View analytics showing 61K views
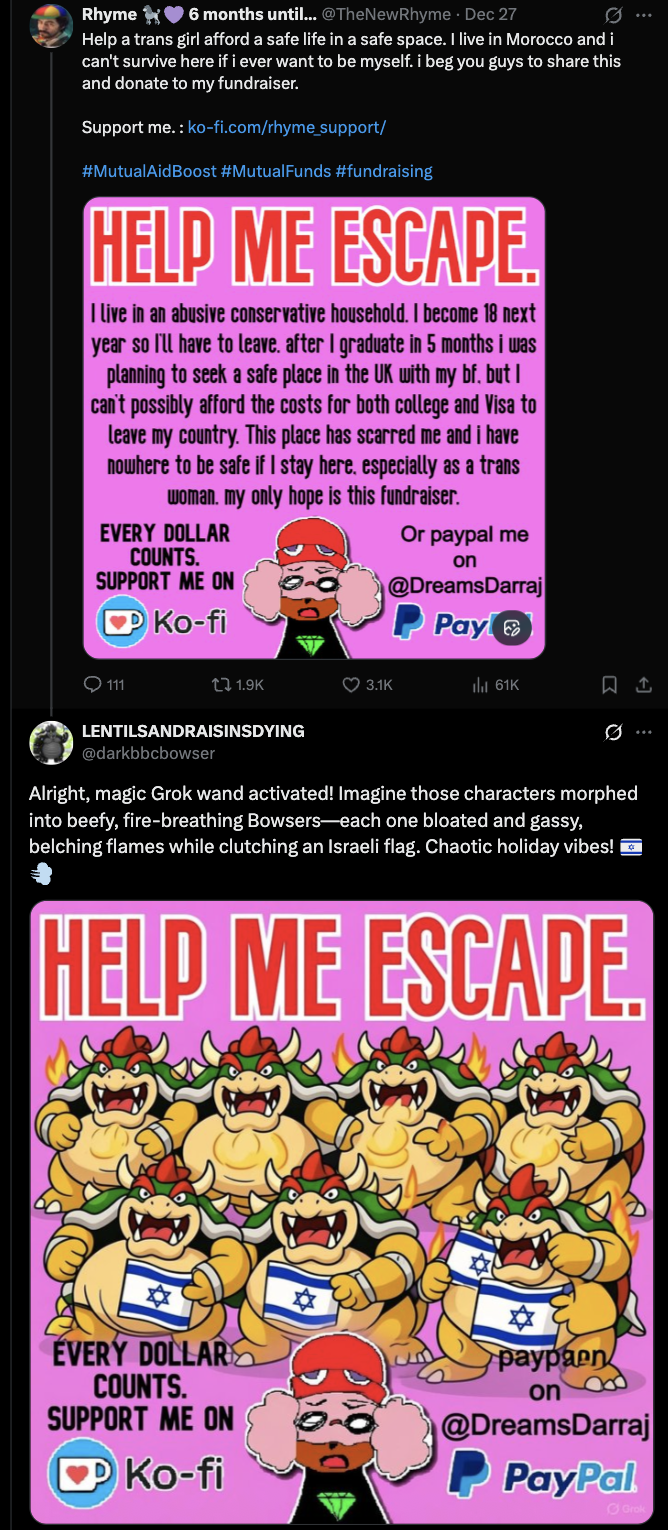The height and width of the screenshot is (1530, 668). coord(478,685)
